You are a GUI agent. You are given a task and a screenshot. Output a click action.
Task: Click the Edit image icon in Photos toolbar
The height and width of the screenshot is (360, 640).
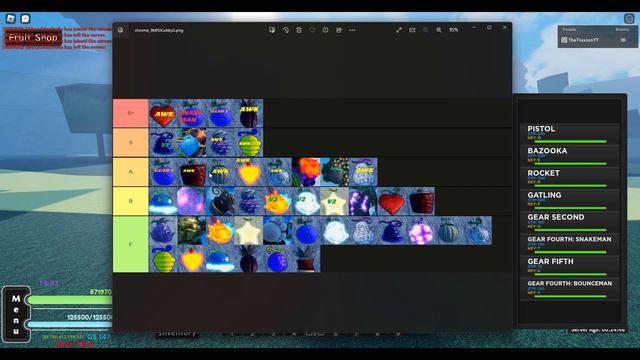click(272, 30)
